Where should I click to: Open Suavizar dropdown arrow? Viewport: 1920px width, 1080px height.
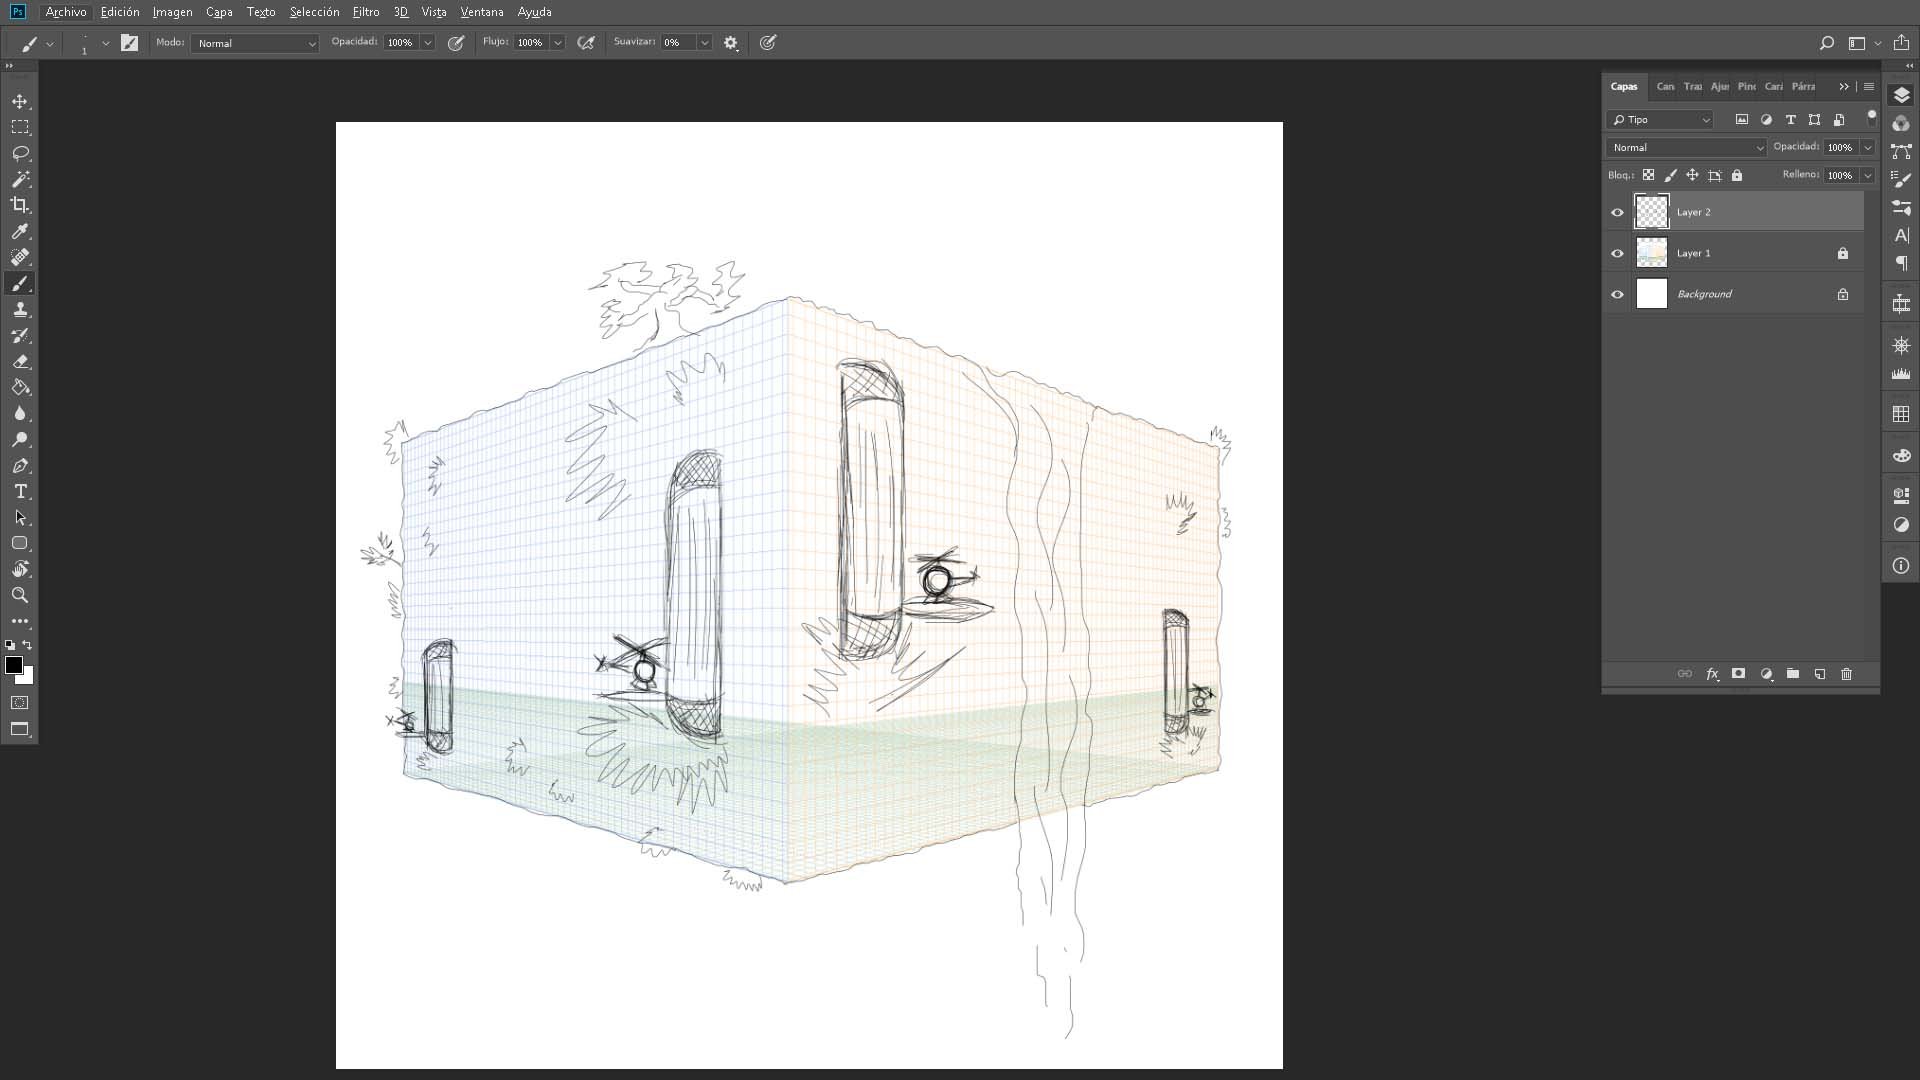tap(704, 43)
